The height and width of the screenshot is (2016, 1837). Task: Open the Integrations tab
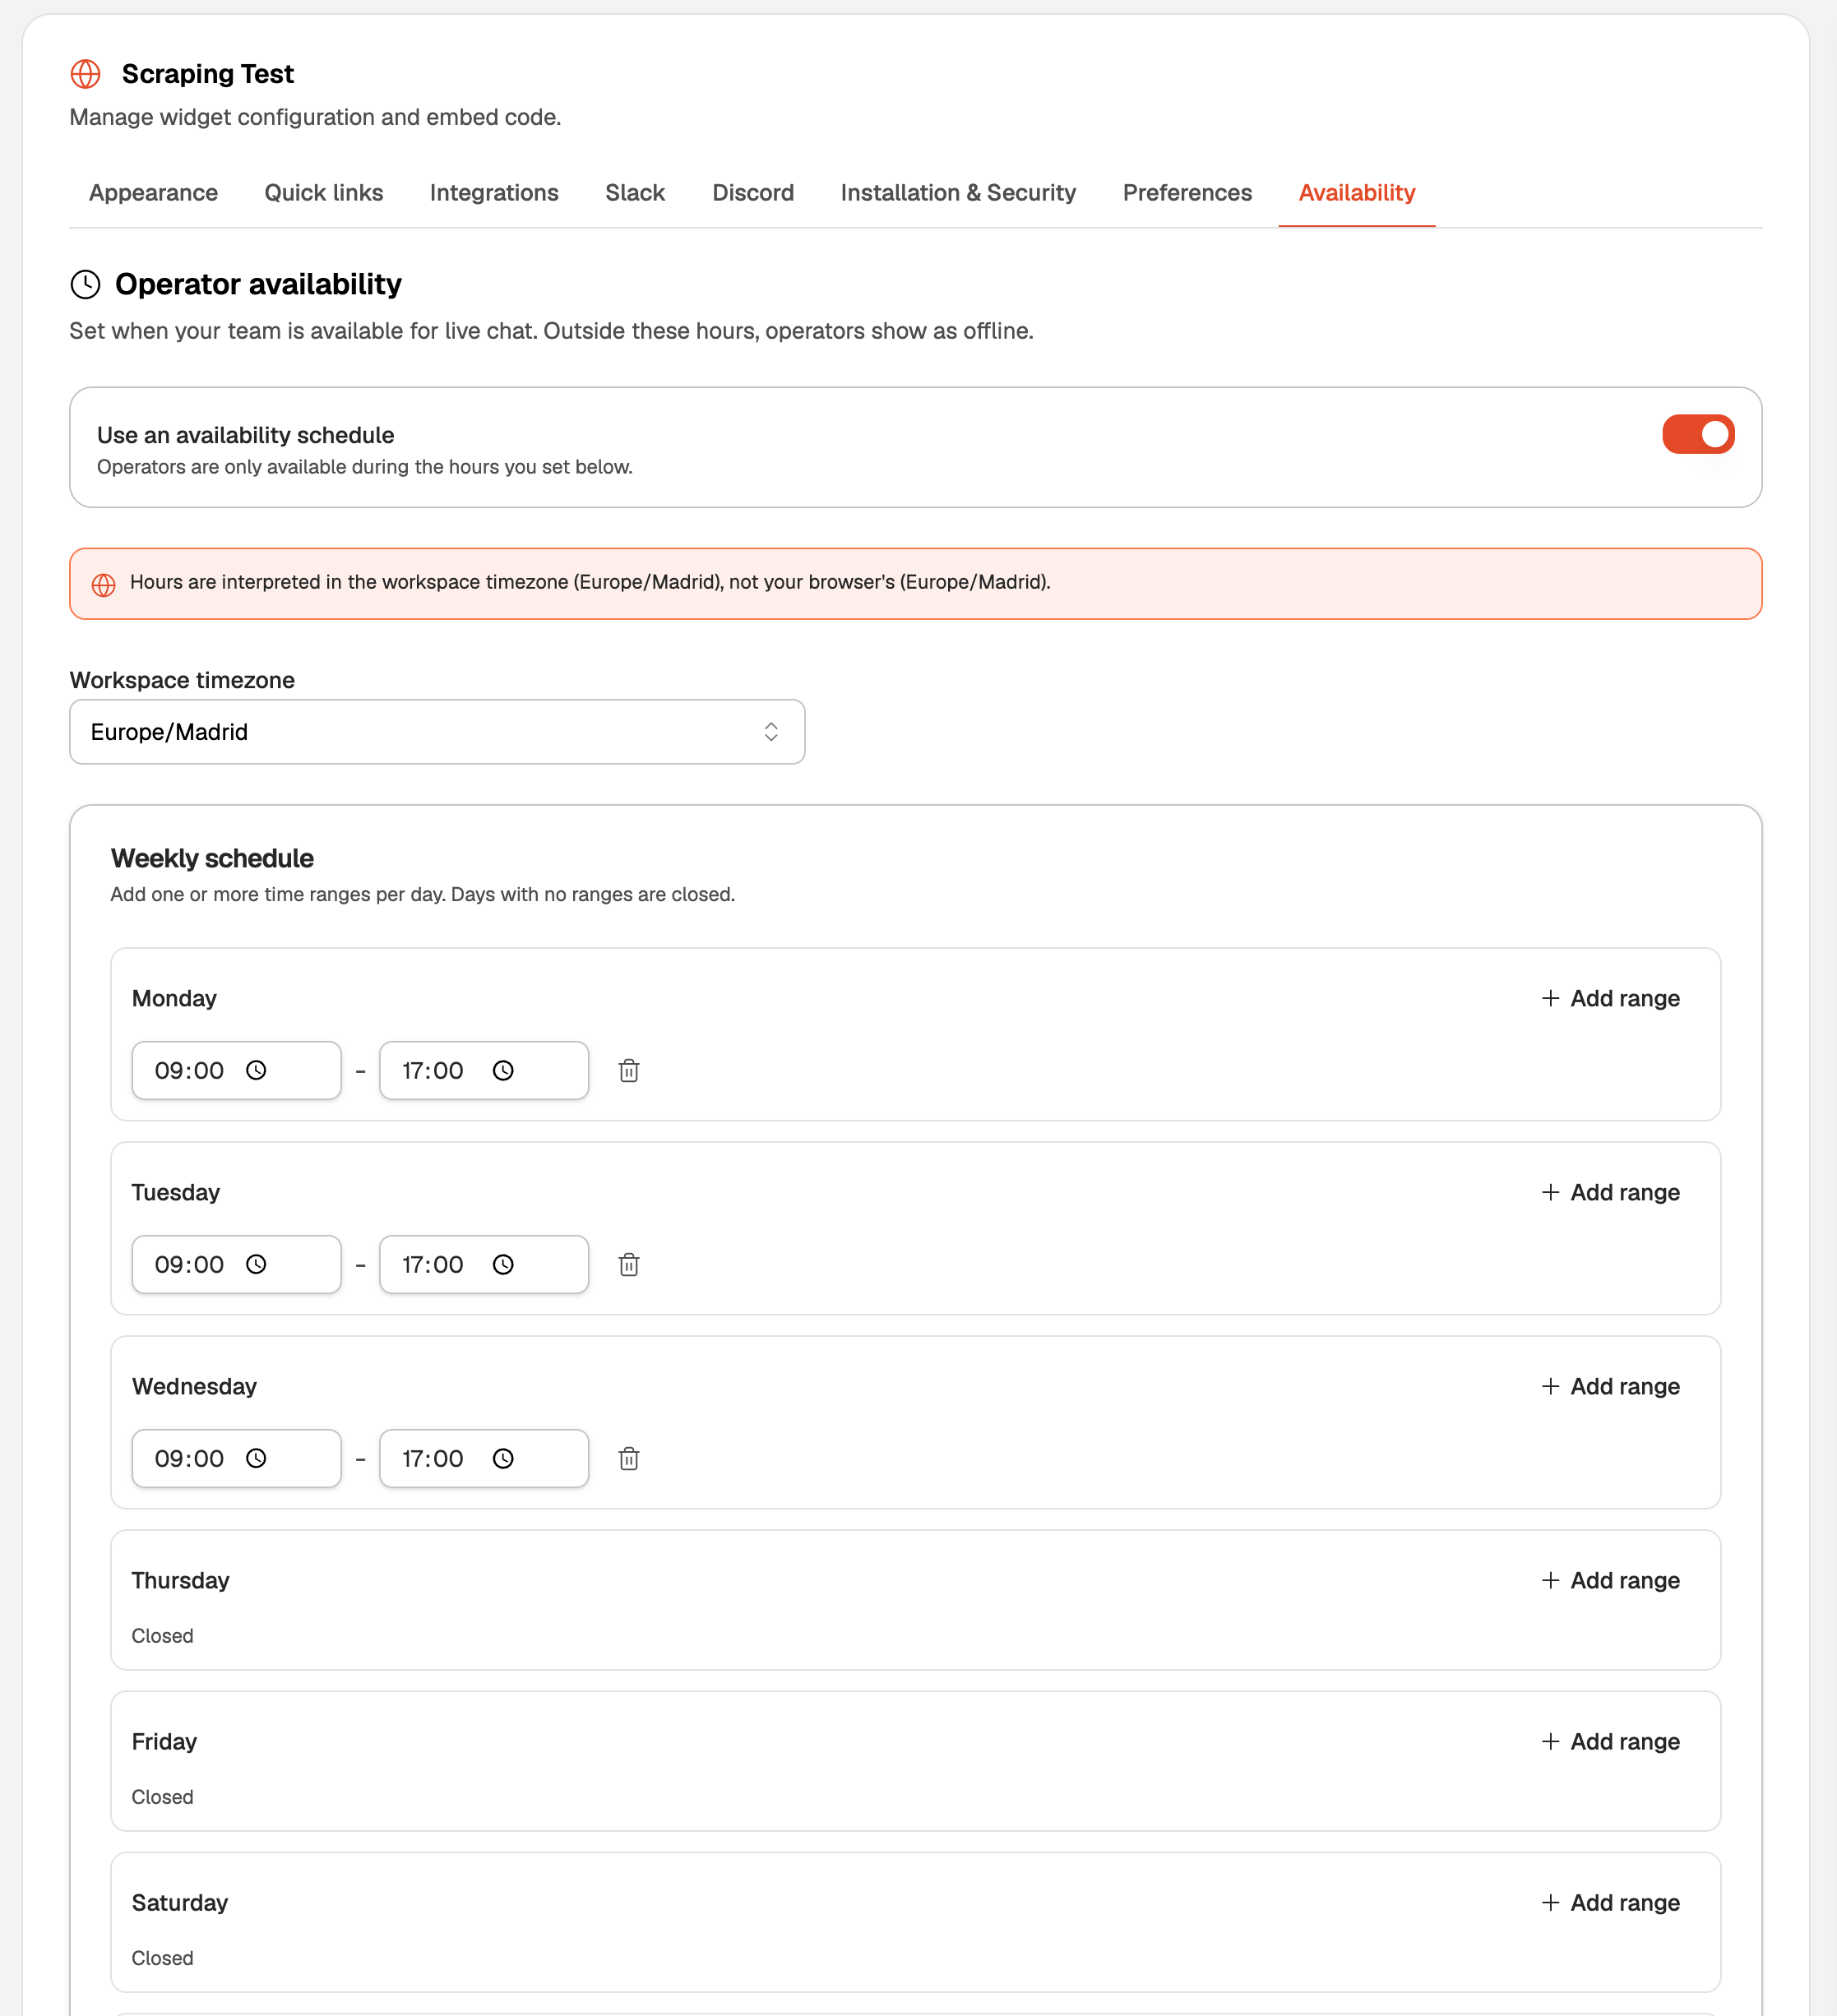494,193
